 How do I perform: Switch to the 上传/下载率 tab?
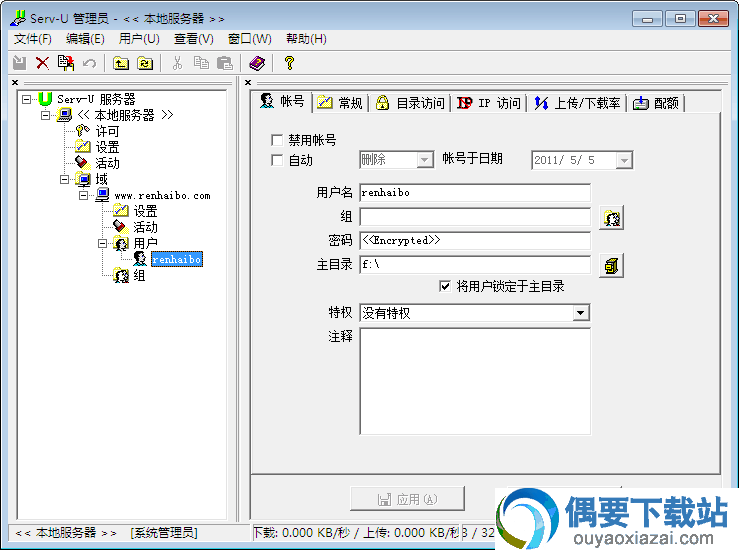pos(577,103)
